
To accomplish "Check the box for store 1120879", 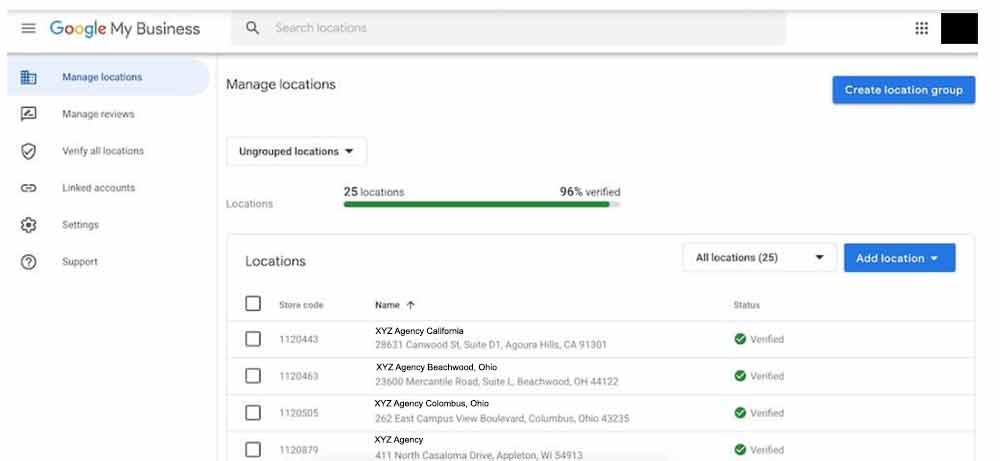I will click(253, 450).
